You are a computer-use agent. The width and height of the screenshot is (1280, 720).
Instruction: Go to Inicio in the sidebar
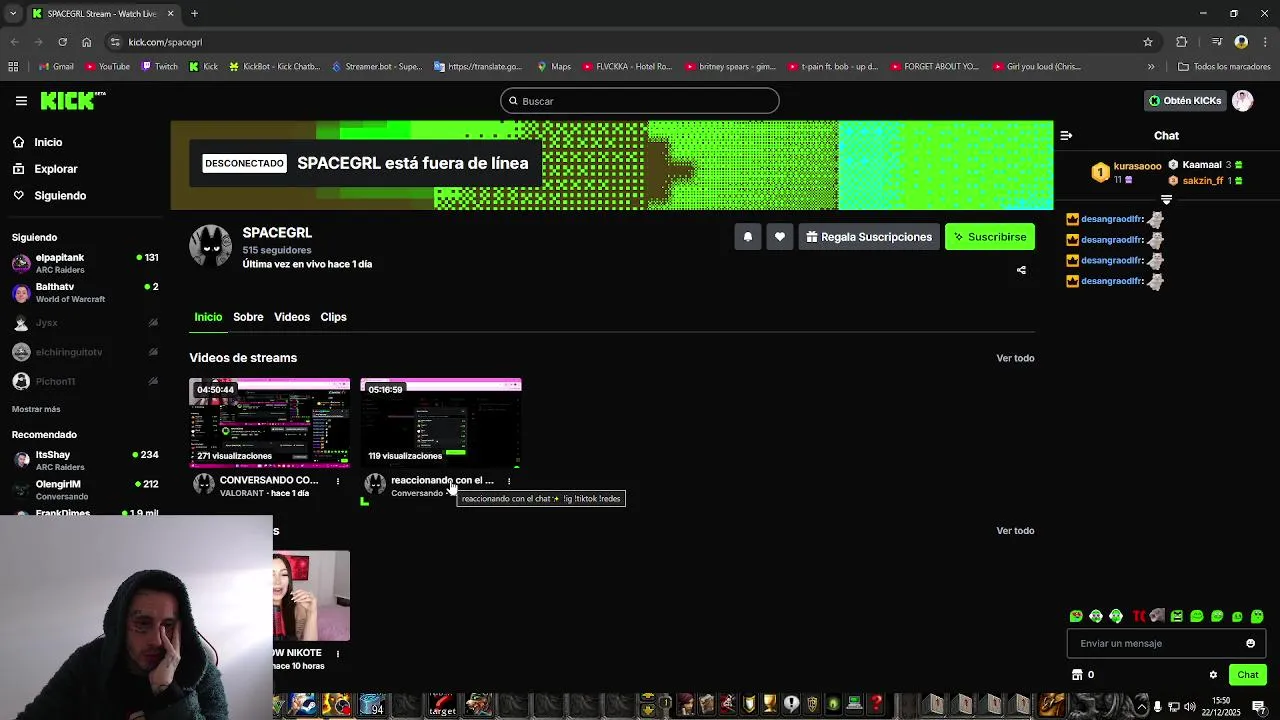pos(37,142)
